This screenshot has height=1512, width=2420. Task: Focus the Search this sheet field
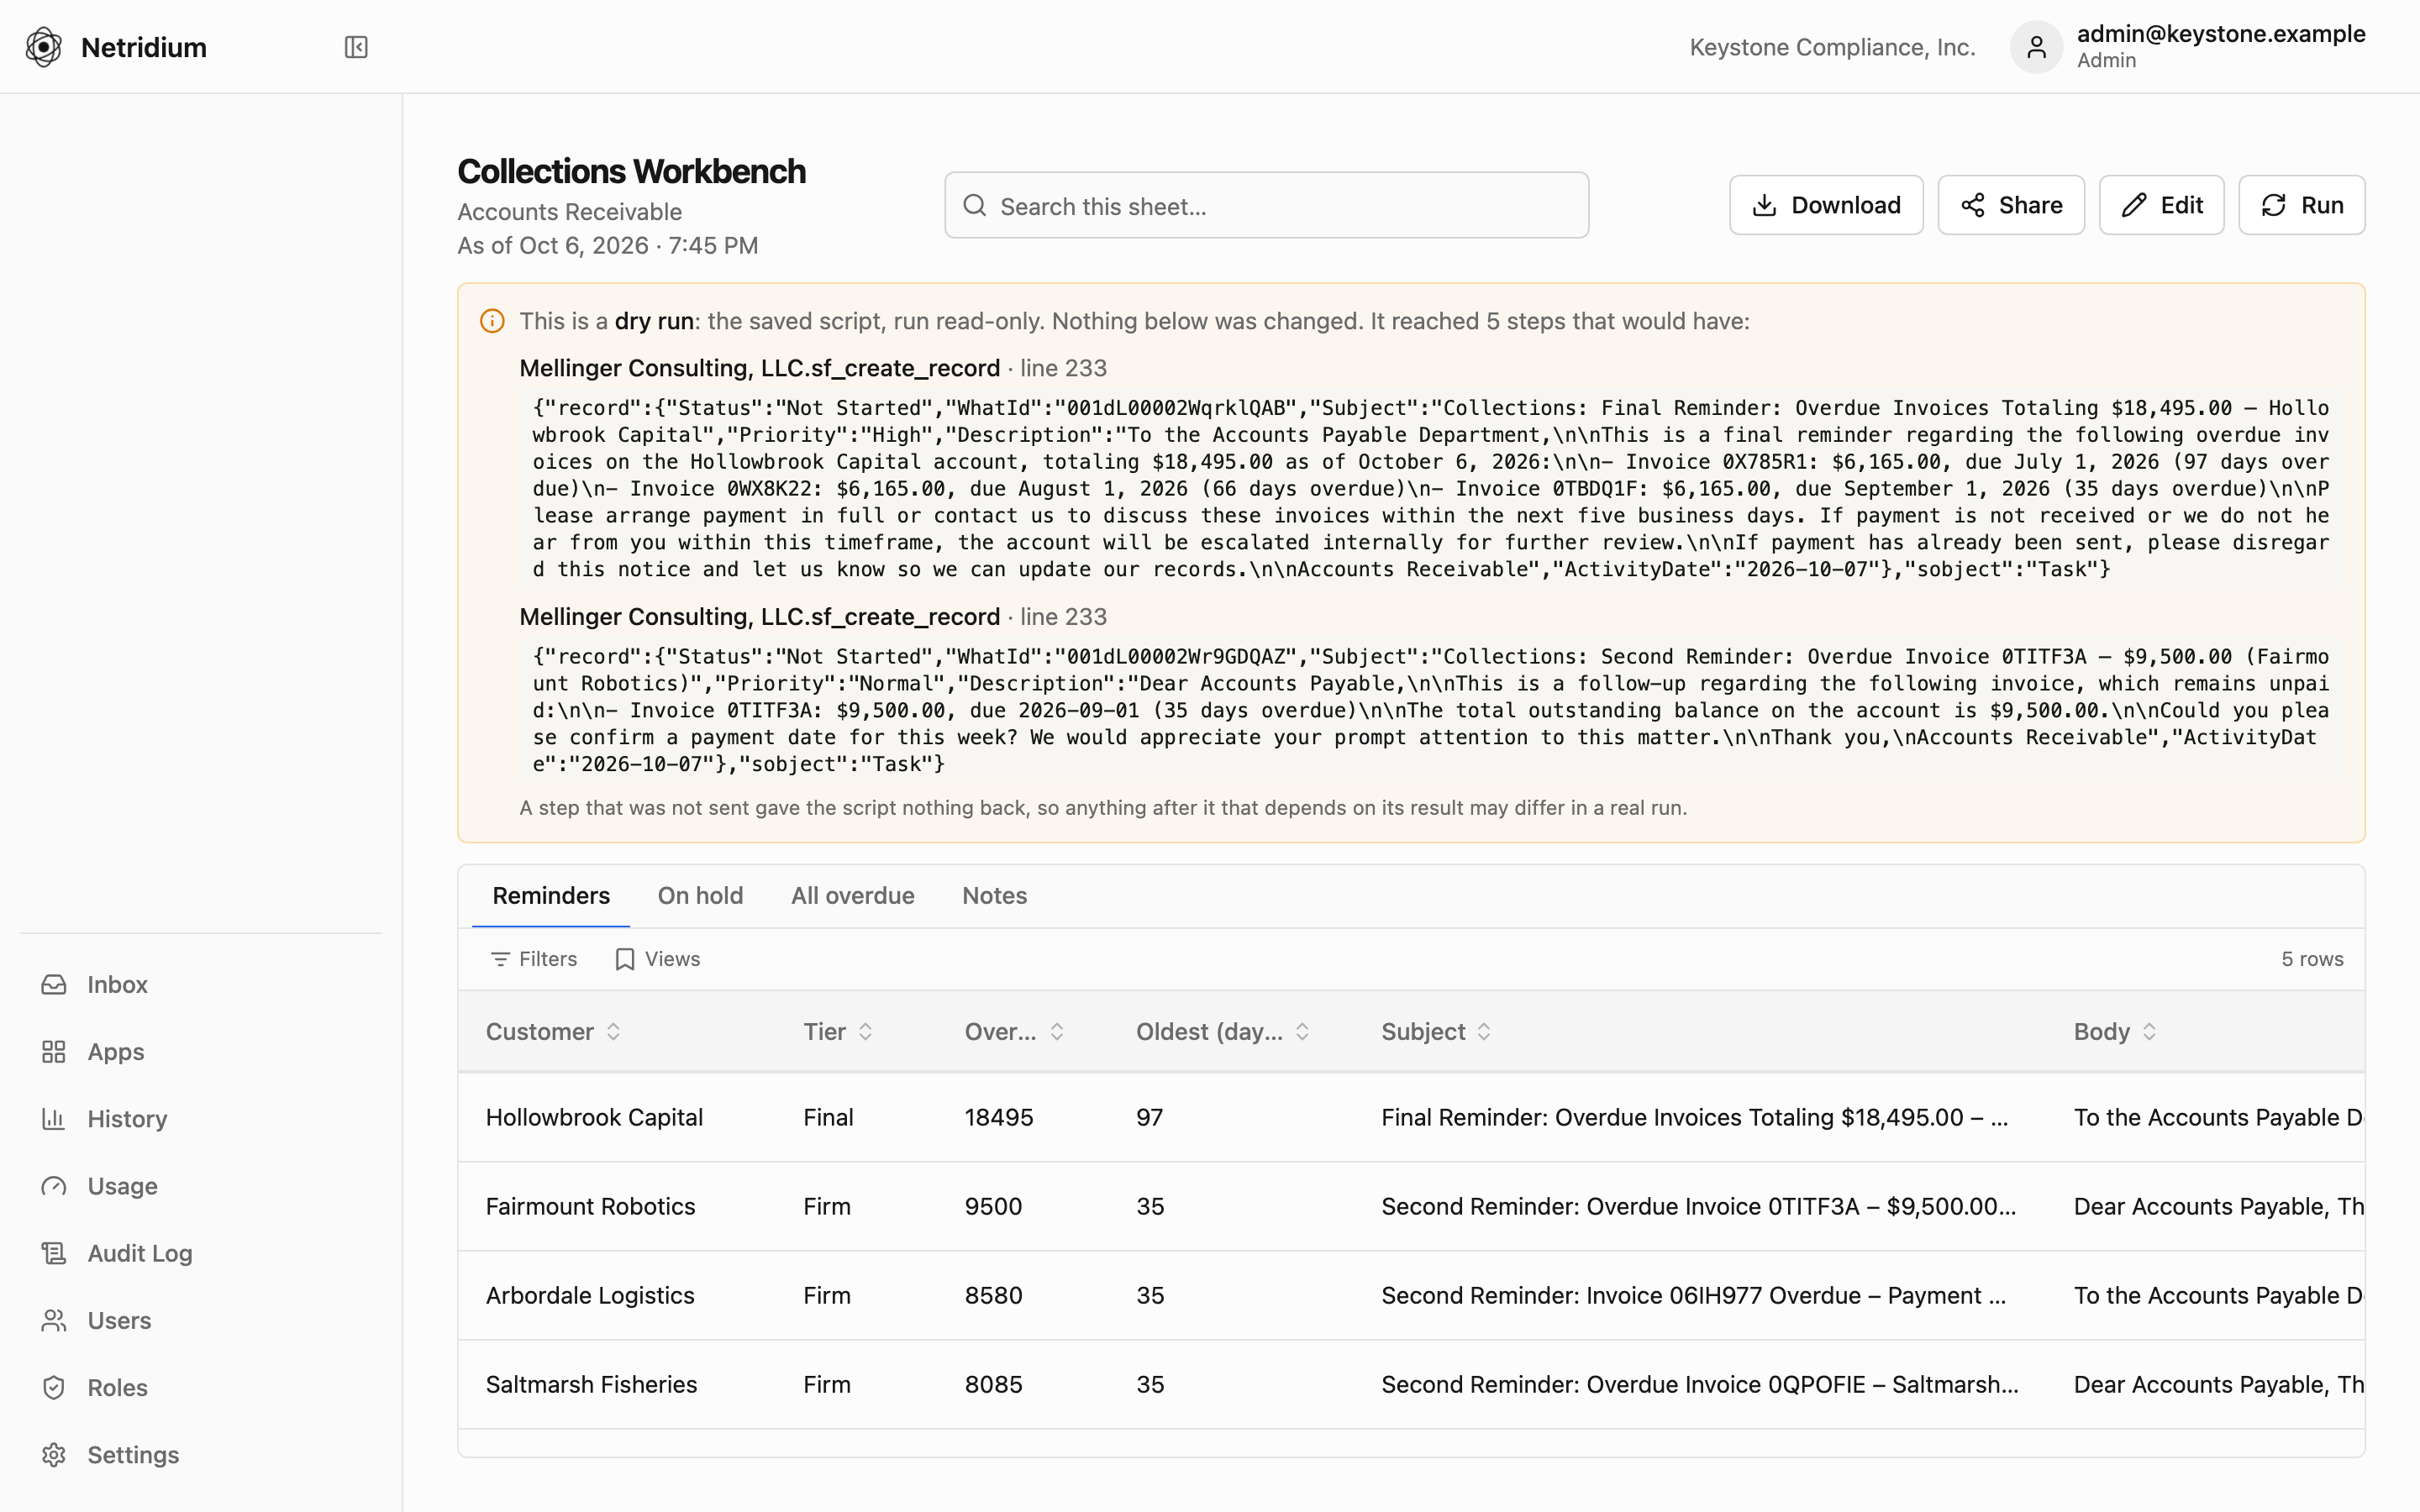pos(1266,205)
